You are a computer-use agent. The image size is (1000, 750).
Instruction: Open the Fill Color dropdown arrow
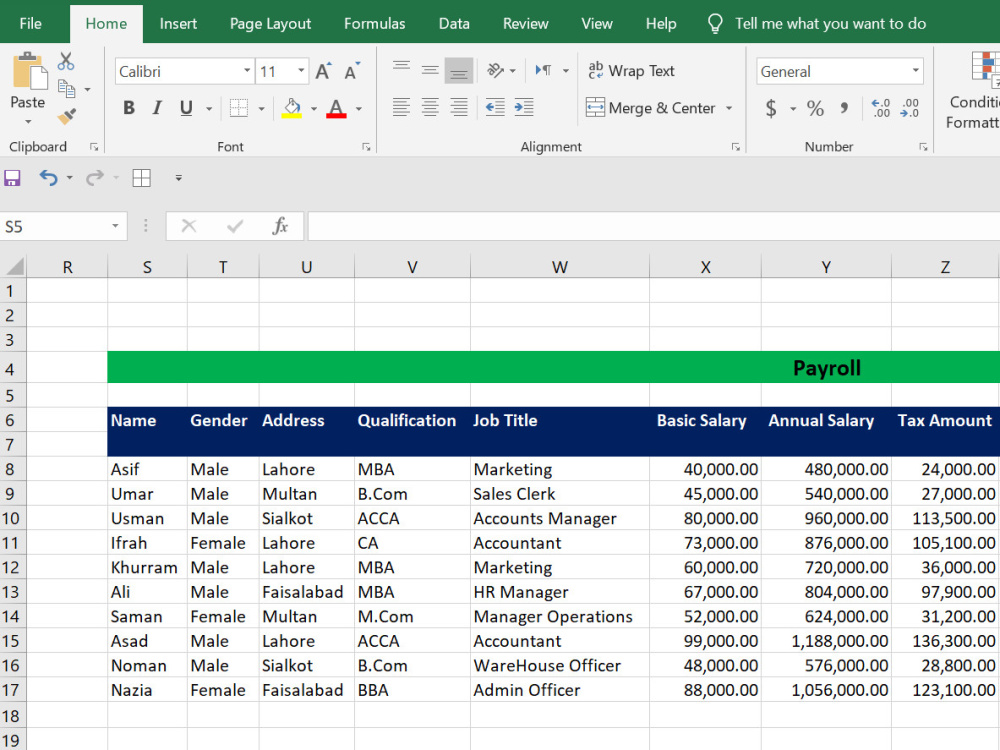coord(313,109)
